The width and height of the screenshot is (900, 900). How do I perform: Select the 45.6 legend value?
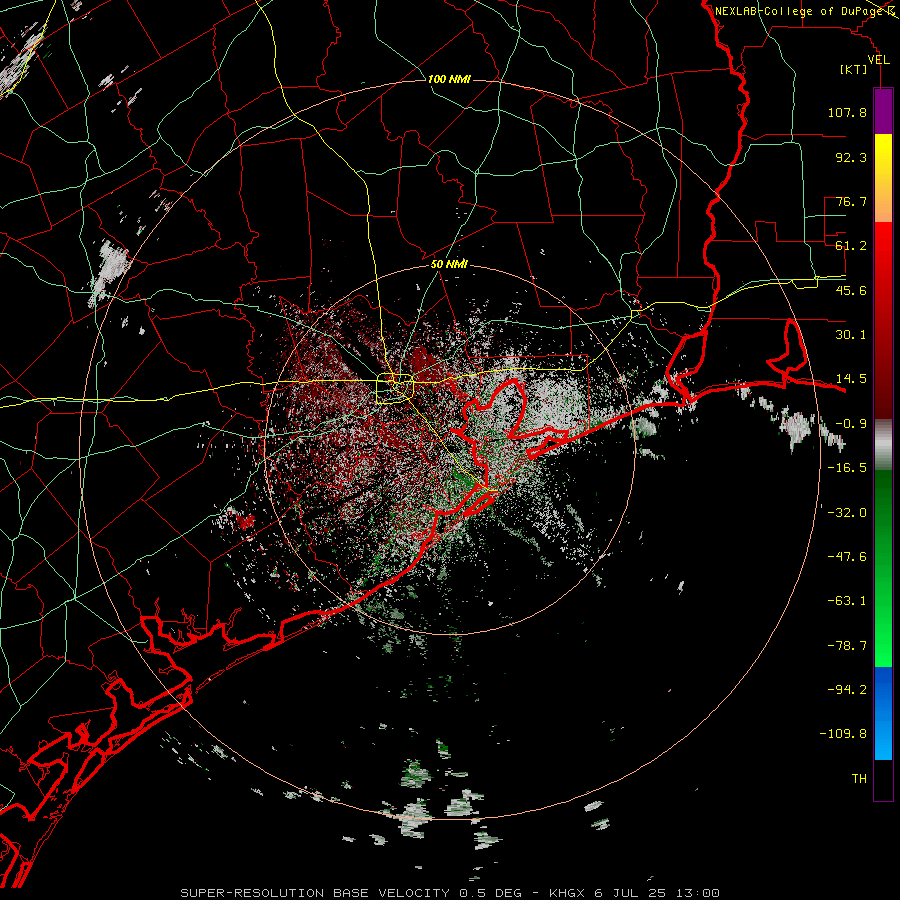point(851,290)
